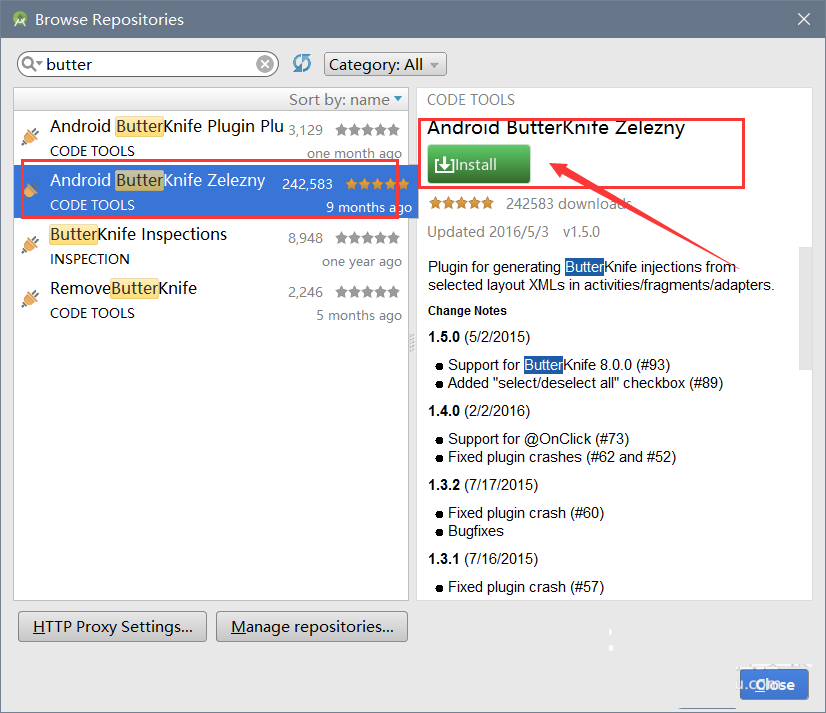Click the splitter handle between list and details

tap(412, 343)
